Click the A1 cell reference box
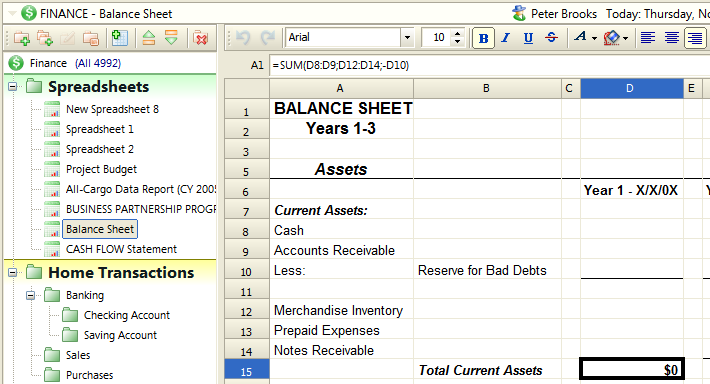The width and height of the screenshot is (710, 384). coord(256,65)
